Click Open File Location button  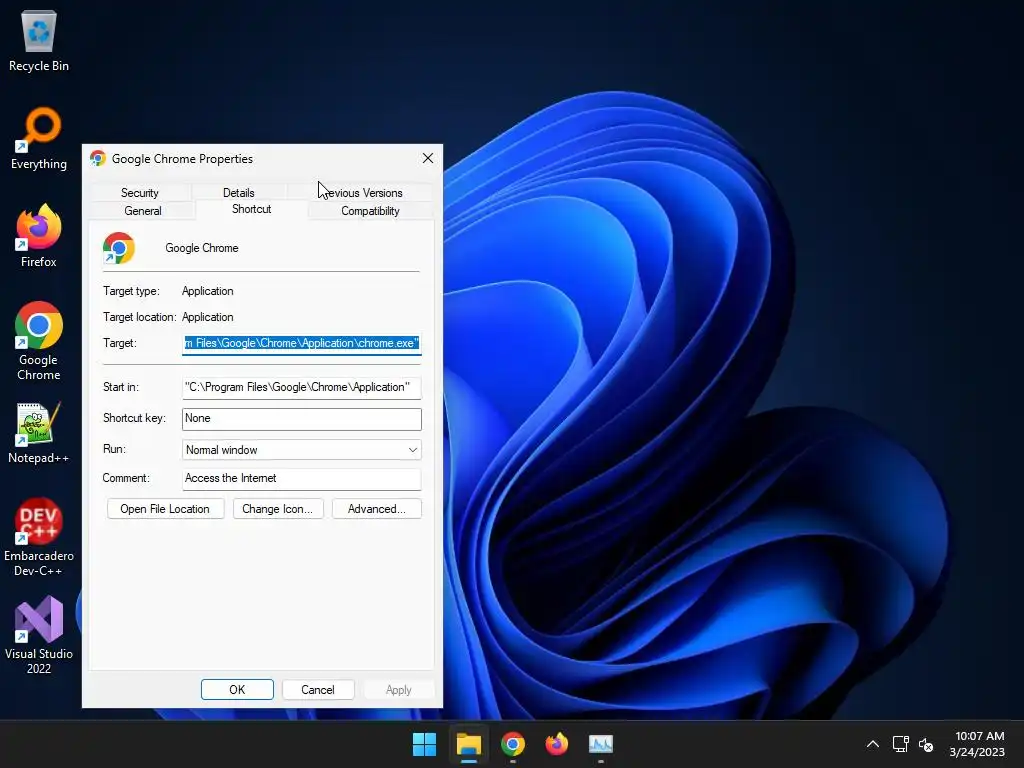[165, 509]
